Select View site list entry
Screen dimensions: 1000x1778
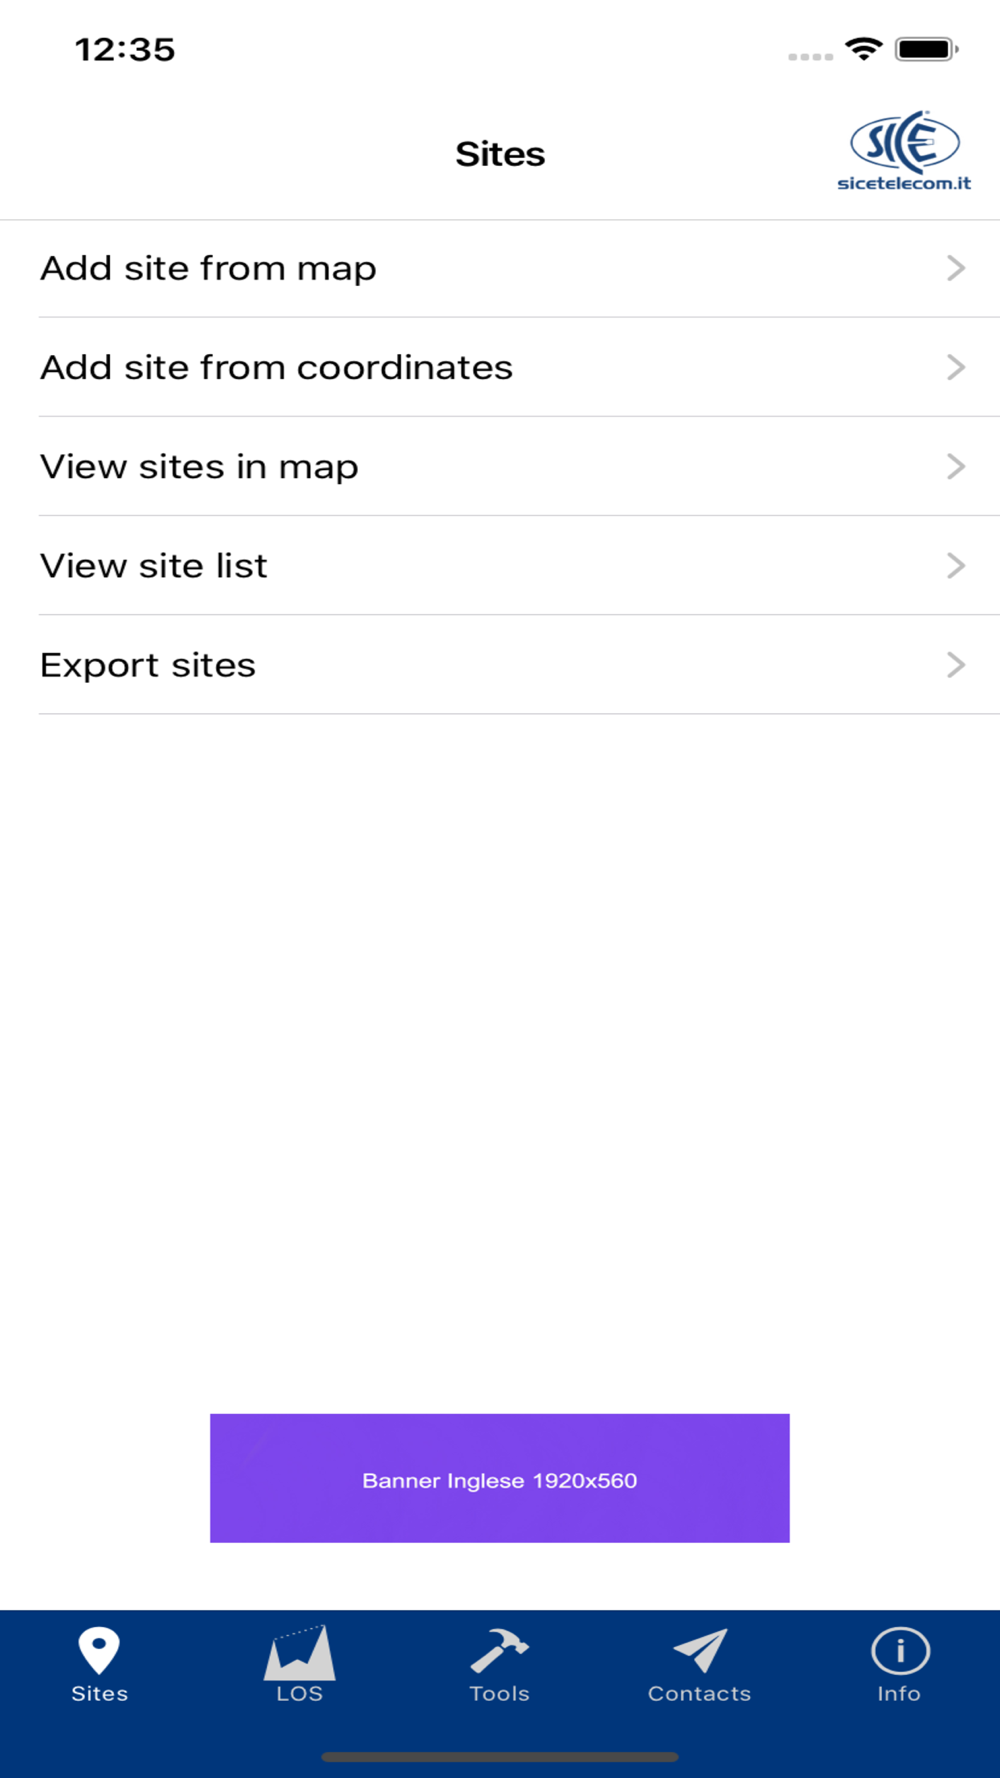tap(154, 566)
